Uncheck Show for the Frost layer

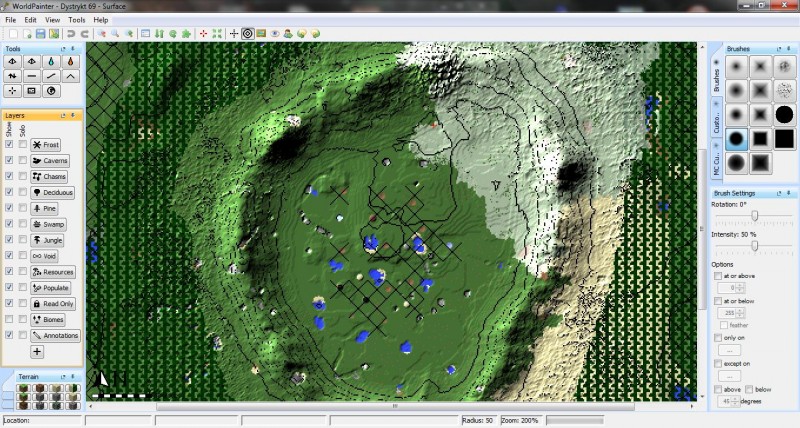(x=9, y=144)
